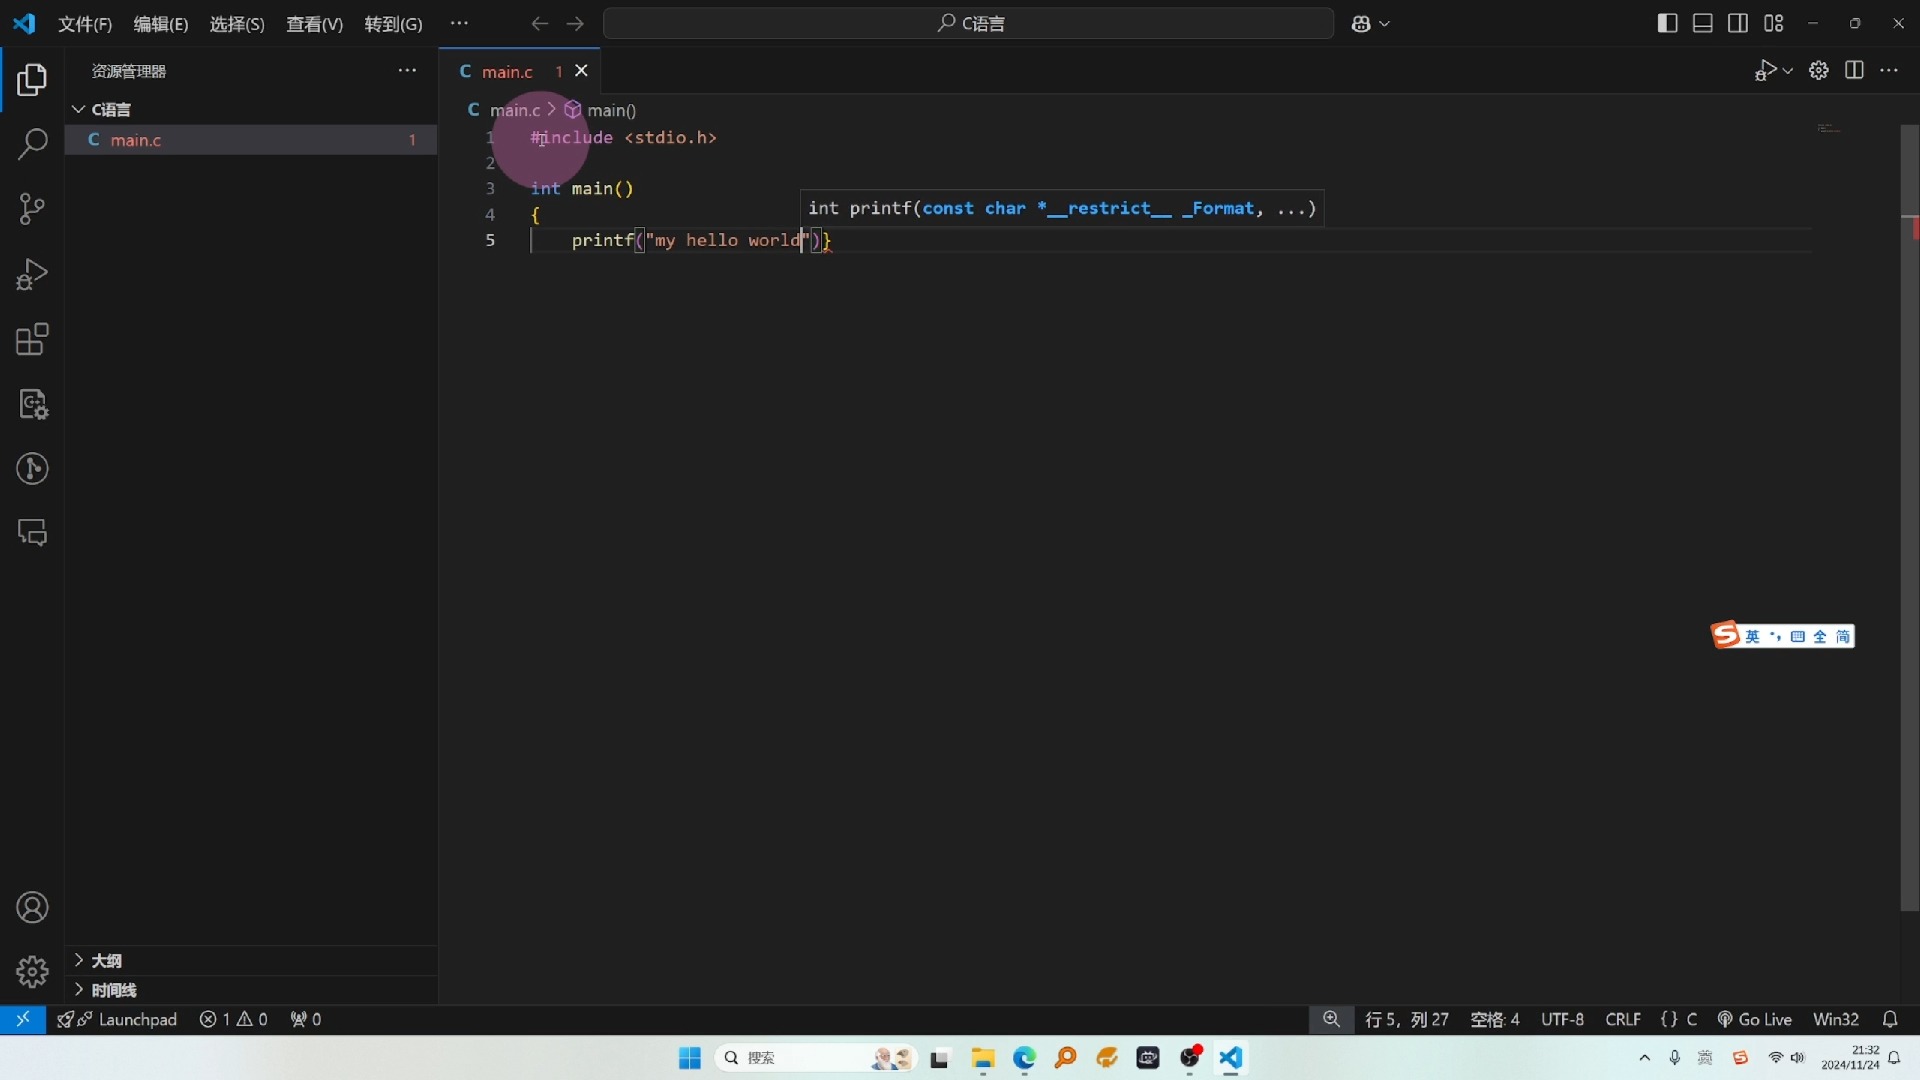Toggle the bottom panel visibility
Screen dimensions: 1920x1080
pyautogui.click(x=1703, y=23)
